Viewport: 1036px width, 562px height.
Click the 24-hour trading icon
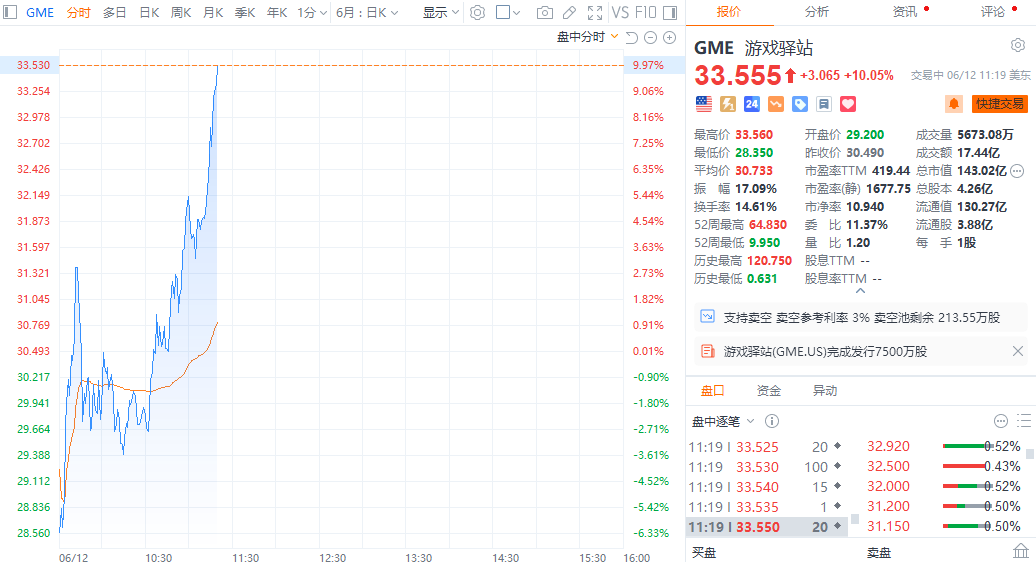(x=751, y=104)
